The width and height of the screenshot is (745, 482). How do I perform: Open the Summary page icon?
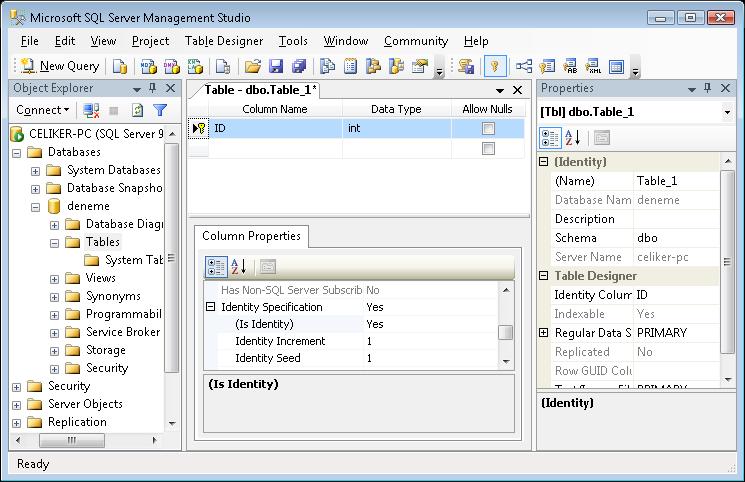[x=351, y=66]
